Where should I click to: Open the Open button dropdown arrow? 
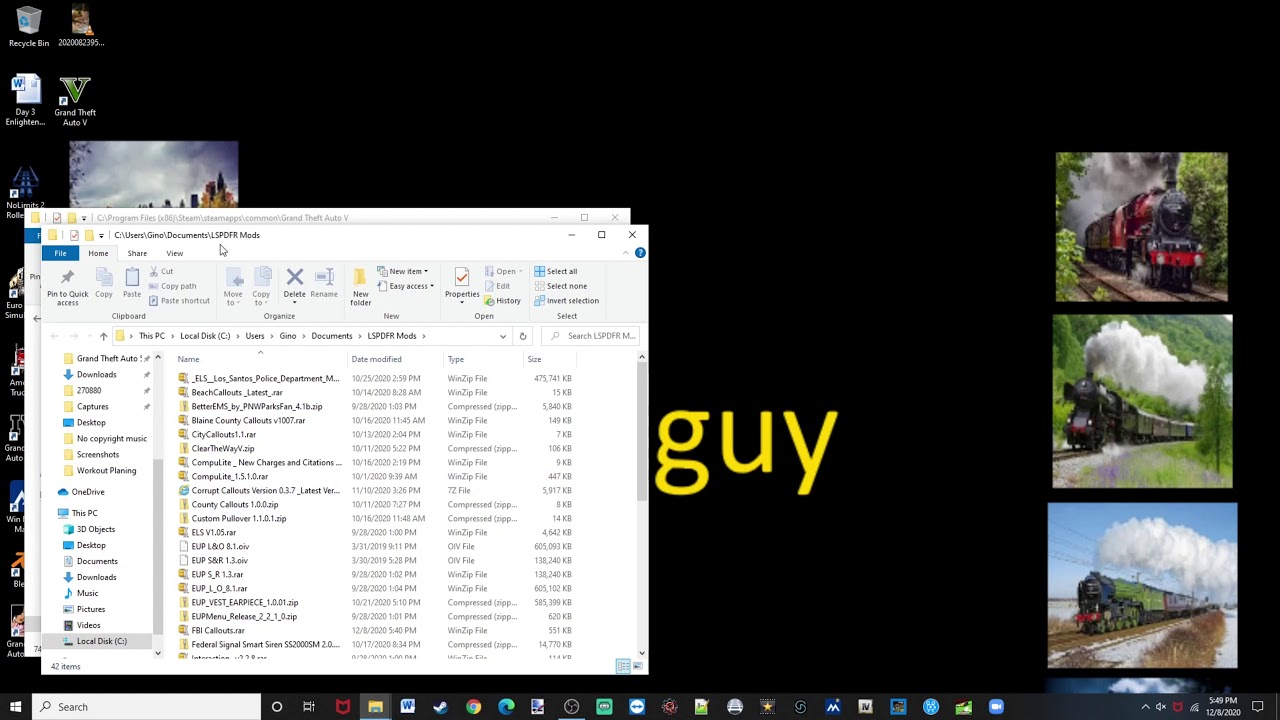tap(520, 271)
